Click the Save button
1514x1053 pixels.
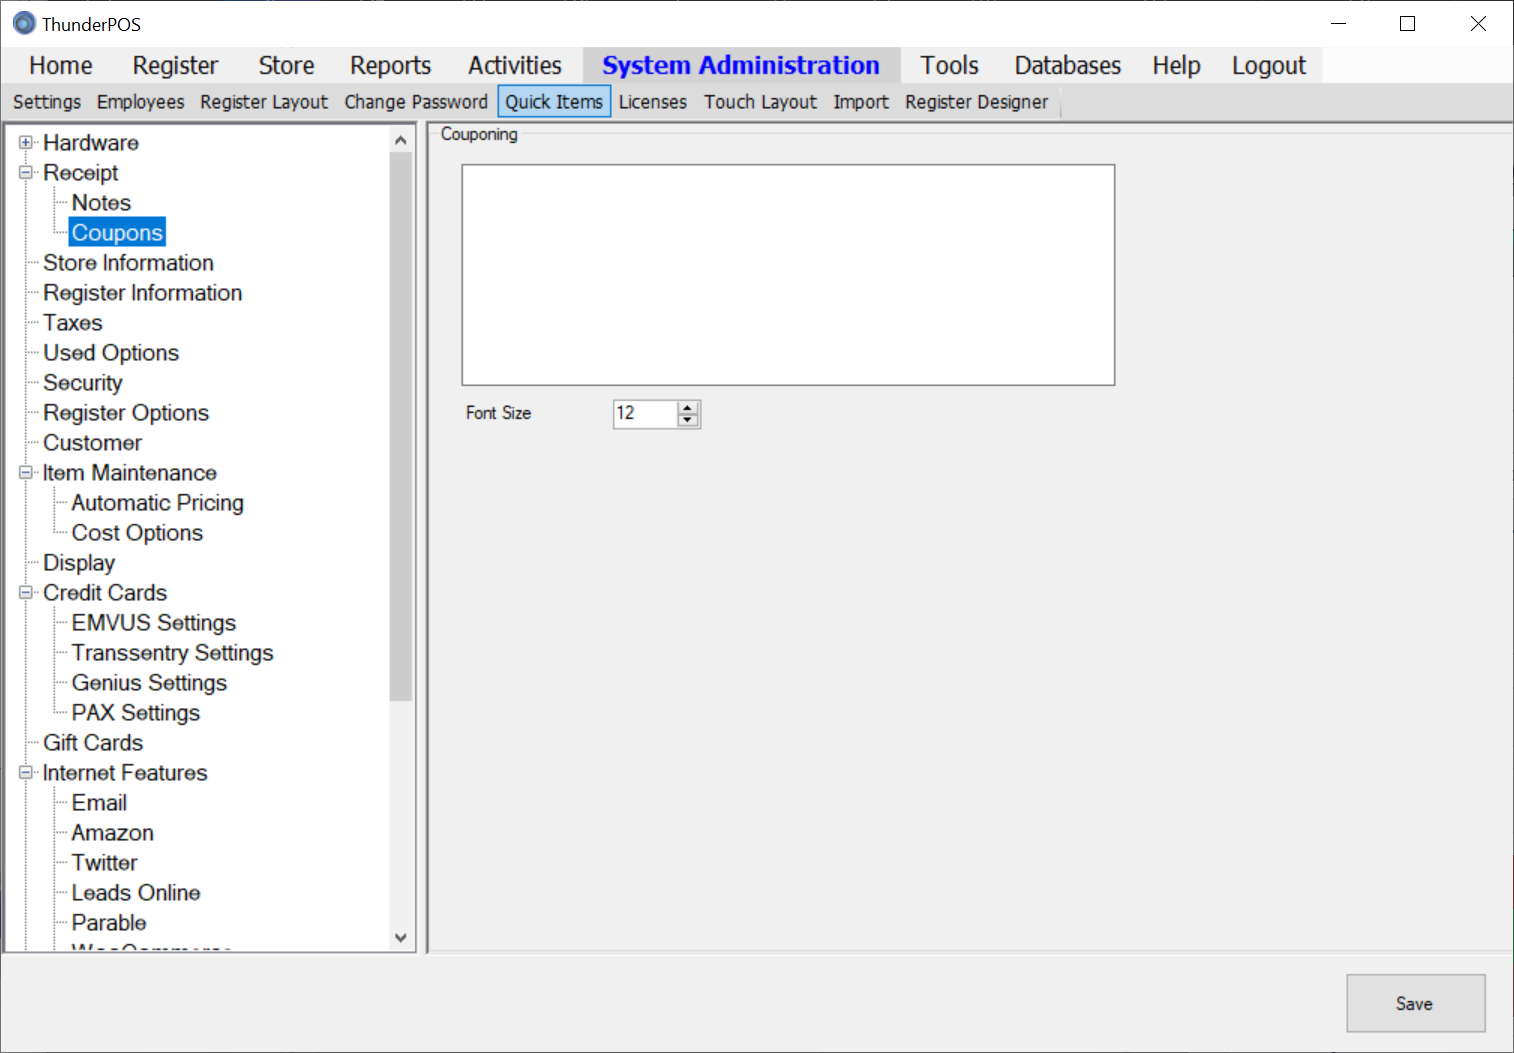point(1414,1003)
